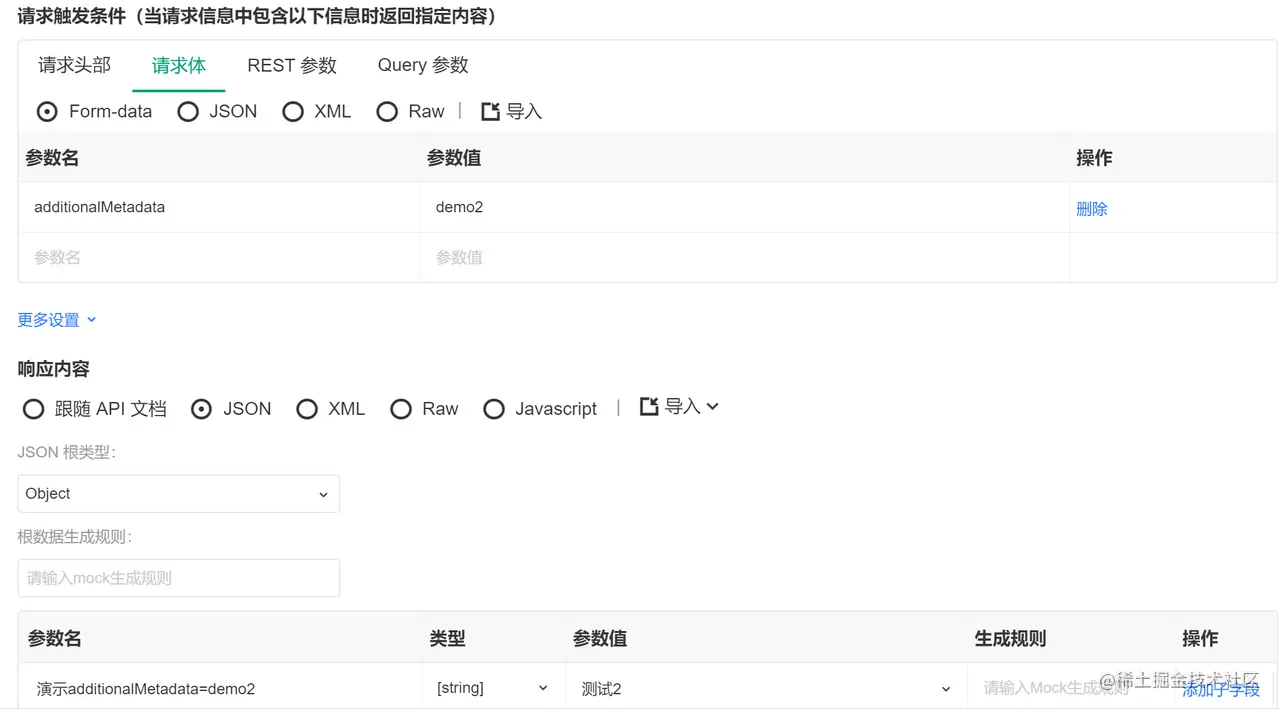The height and width of the screenshot is (711, 1280).
Task: Choose XML as the response content format
Action: [x=307, y=408]
